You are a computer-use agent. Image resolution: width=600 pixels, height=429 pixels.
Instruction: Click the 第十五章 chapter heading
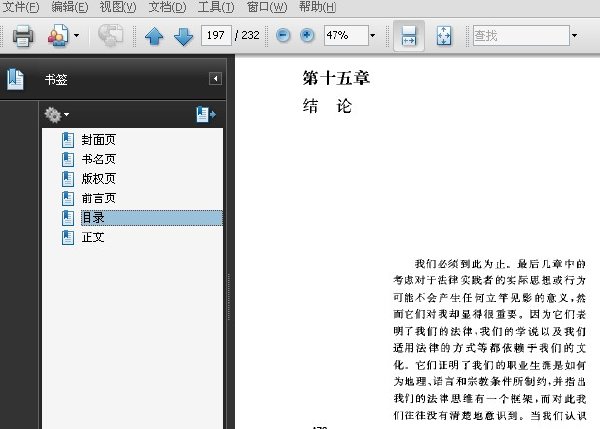tap(336, 78)
